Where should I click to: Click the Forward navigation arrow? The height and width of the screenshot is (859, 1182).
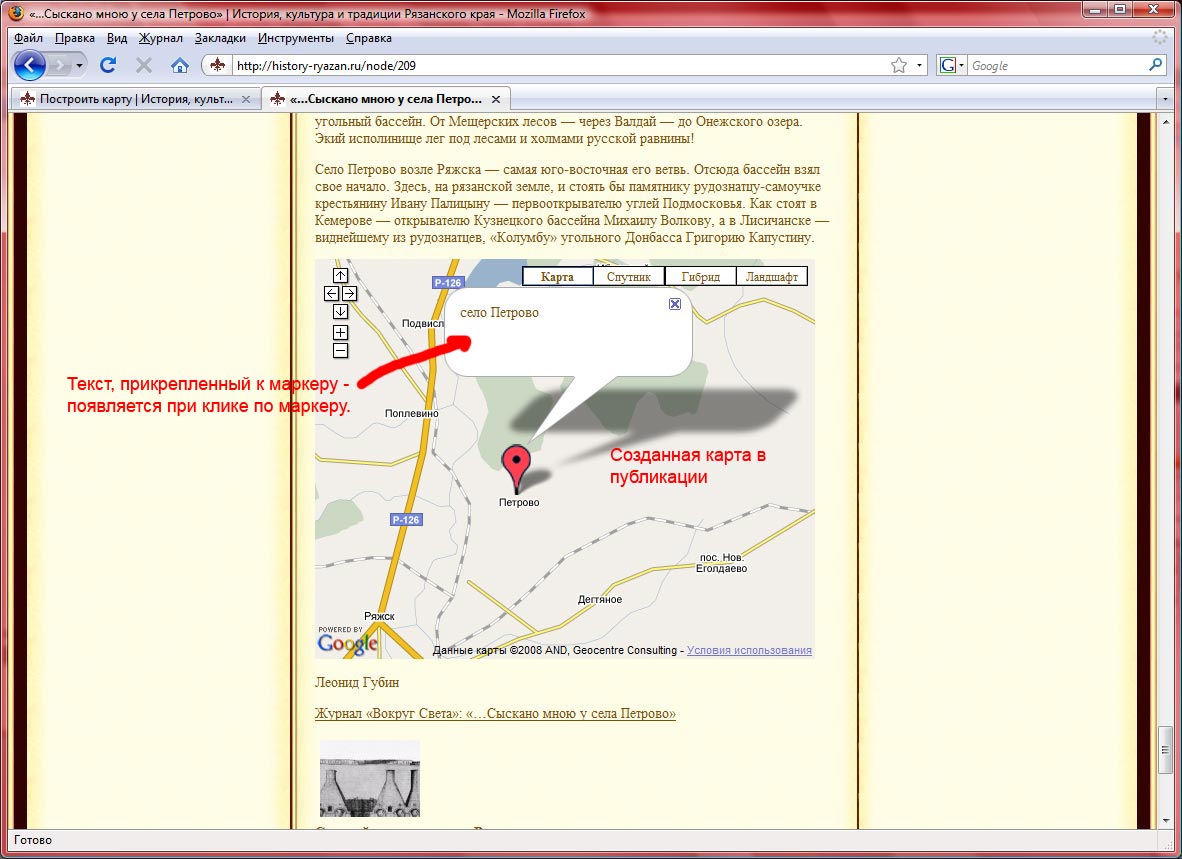click(60, 66)
